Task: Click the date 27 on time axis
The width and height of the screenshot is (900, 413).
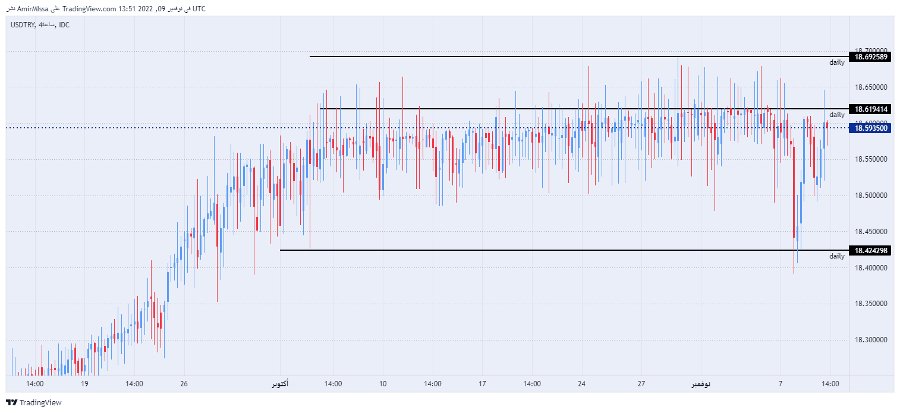Action: [x=642, y=384]
